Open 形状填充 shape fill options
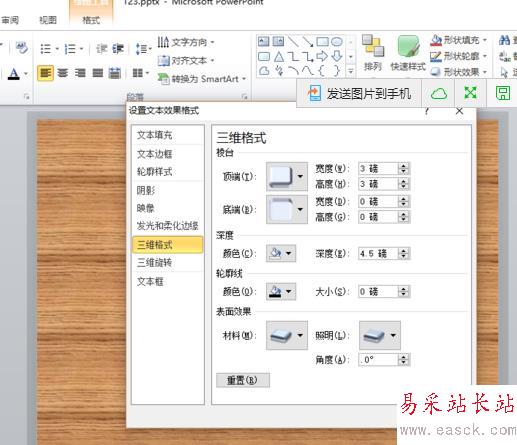The width and height of the screenshot is (517, 445). tap(458, 40)
